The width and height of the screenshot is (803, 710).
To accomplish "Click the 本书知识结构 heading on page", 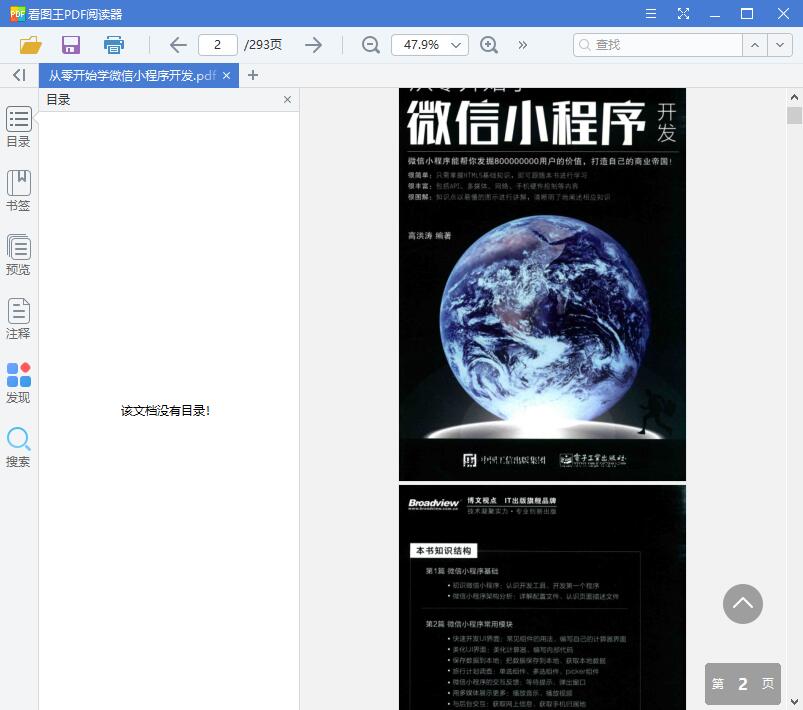I will coord(443,551).
